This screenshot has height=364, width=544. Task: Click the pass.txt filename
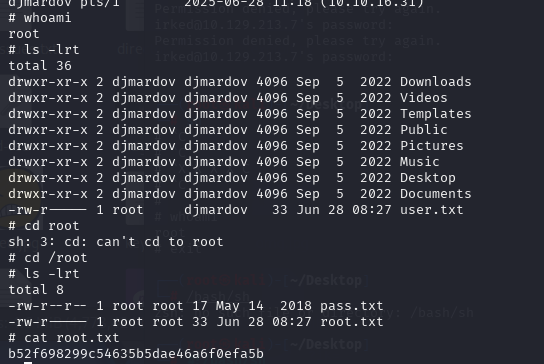tap(351, 306)
